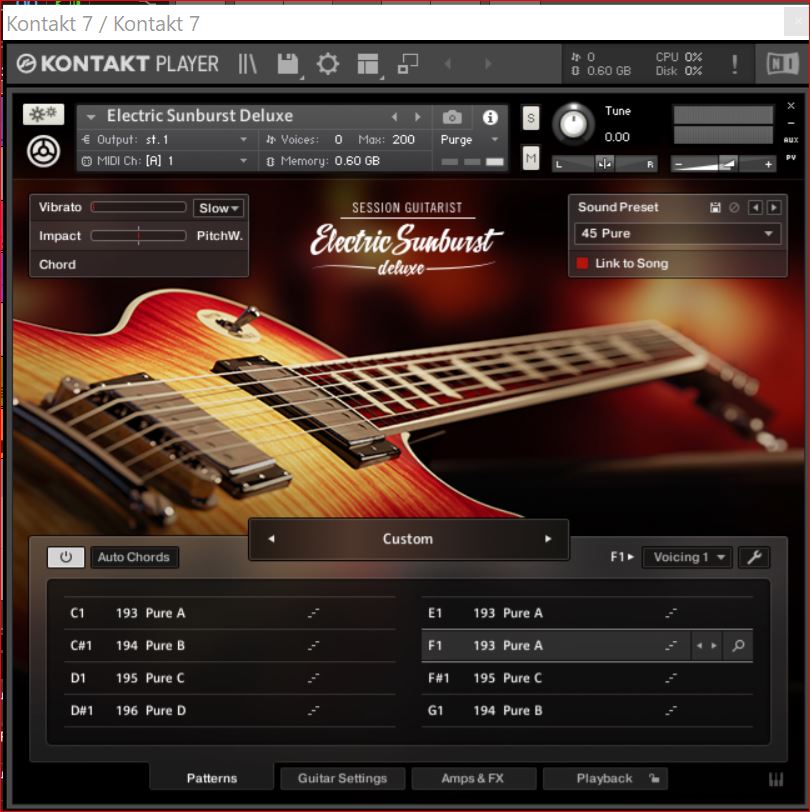Go to next Sound Preset arrow

click(x=774, y=208)
